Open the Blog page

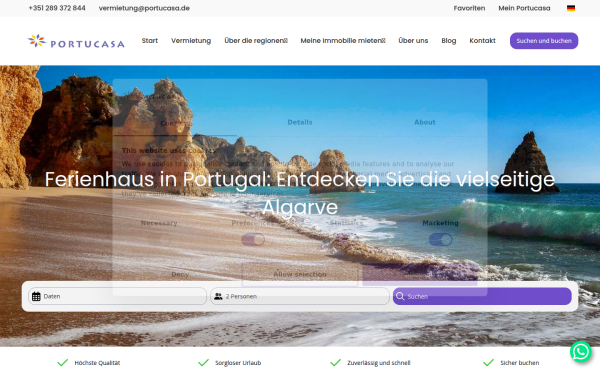coord(448,41)
